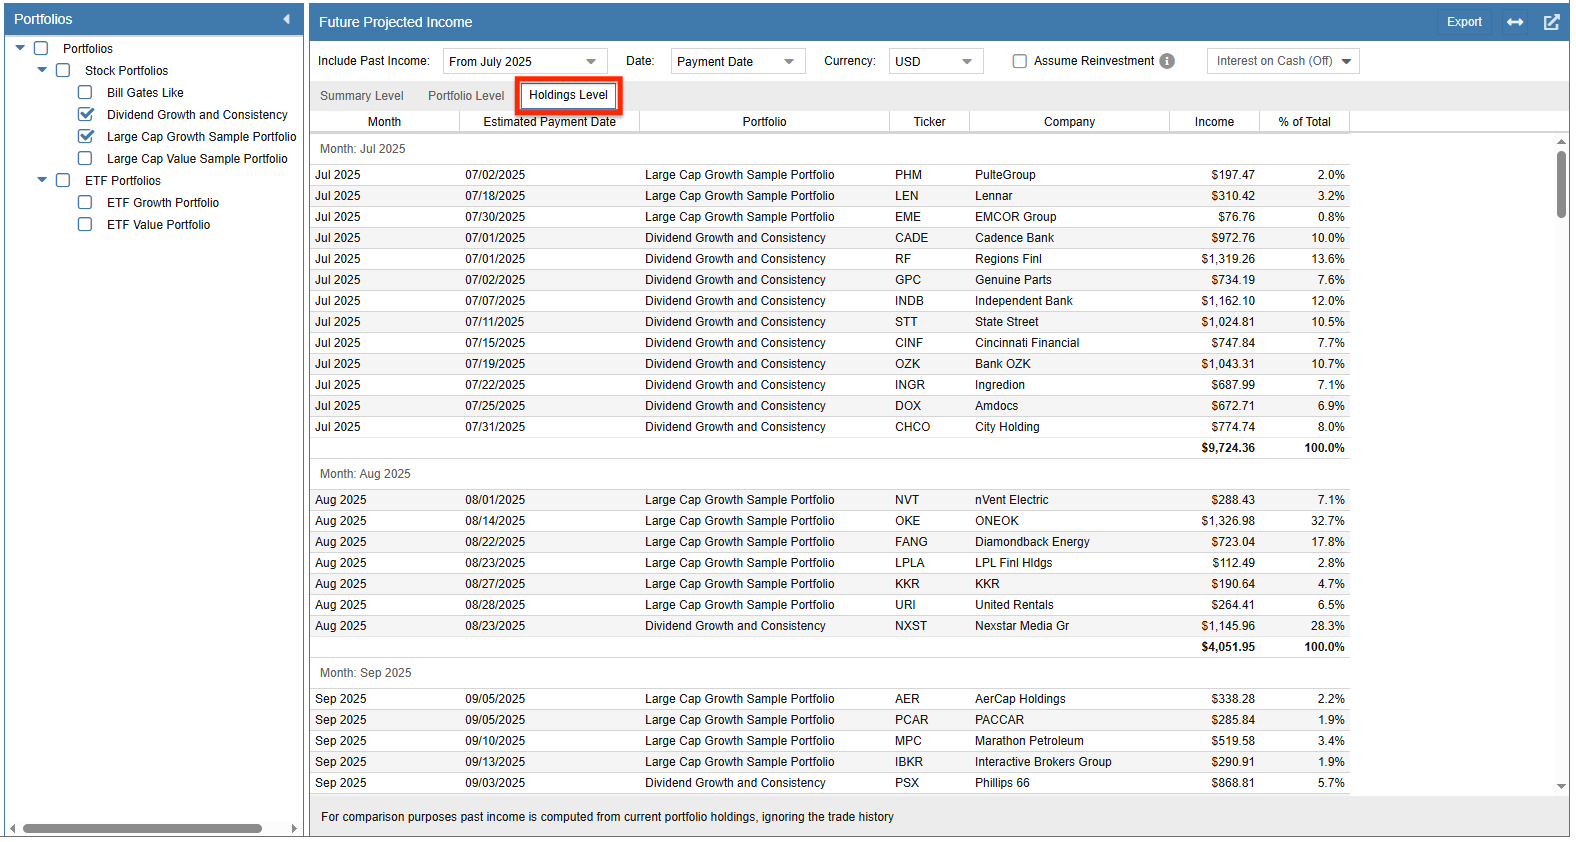1576x842 pixels.
Task: Sort by the Ticker column header
Action: 929,122
